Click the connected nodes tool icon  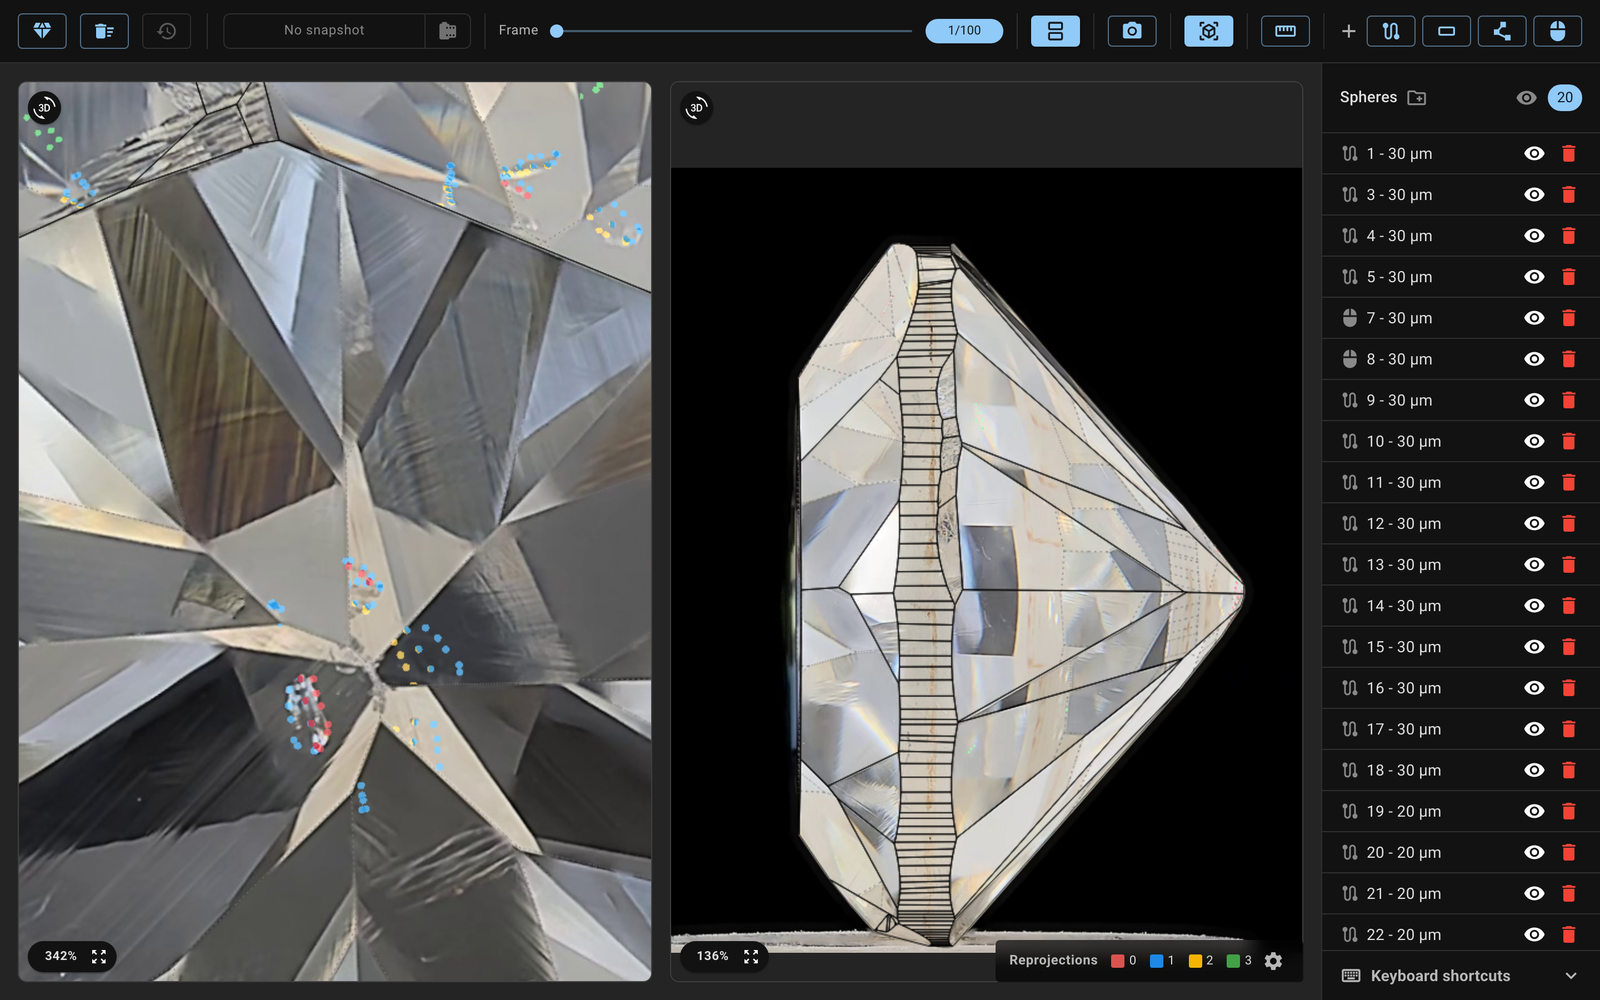[x=1502, y=31]
